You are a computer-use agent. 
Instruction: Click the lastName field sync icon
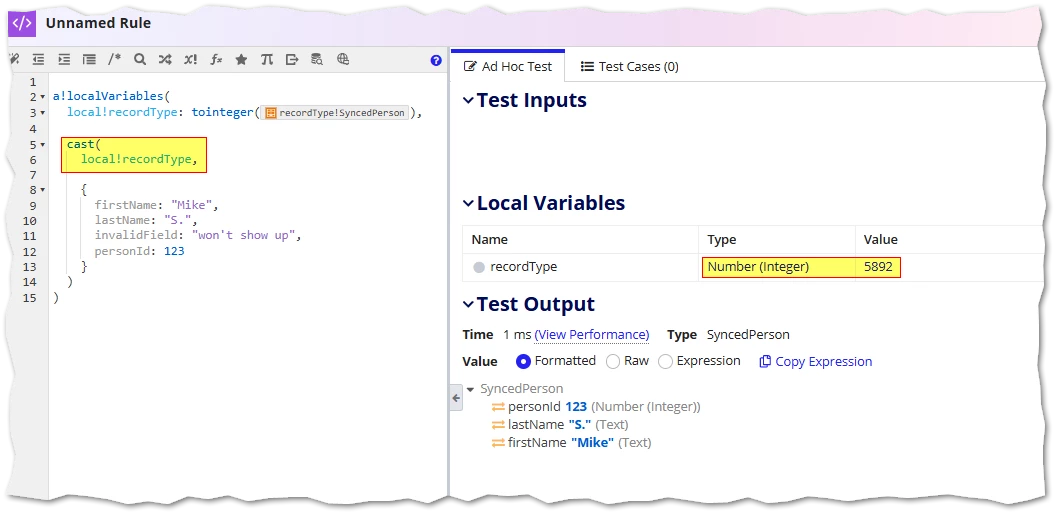tap(498, 425)
